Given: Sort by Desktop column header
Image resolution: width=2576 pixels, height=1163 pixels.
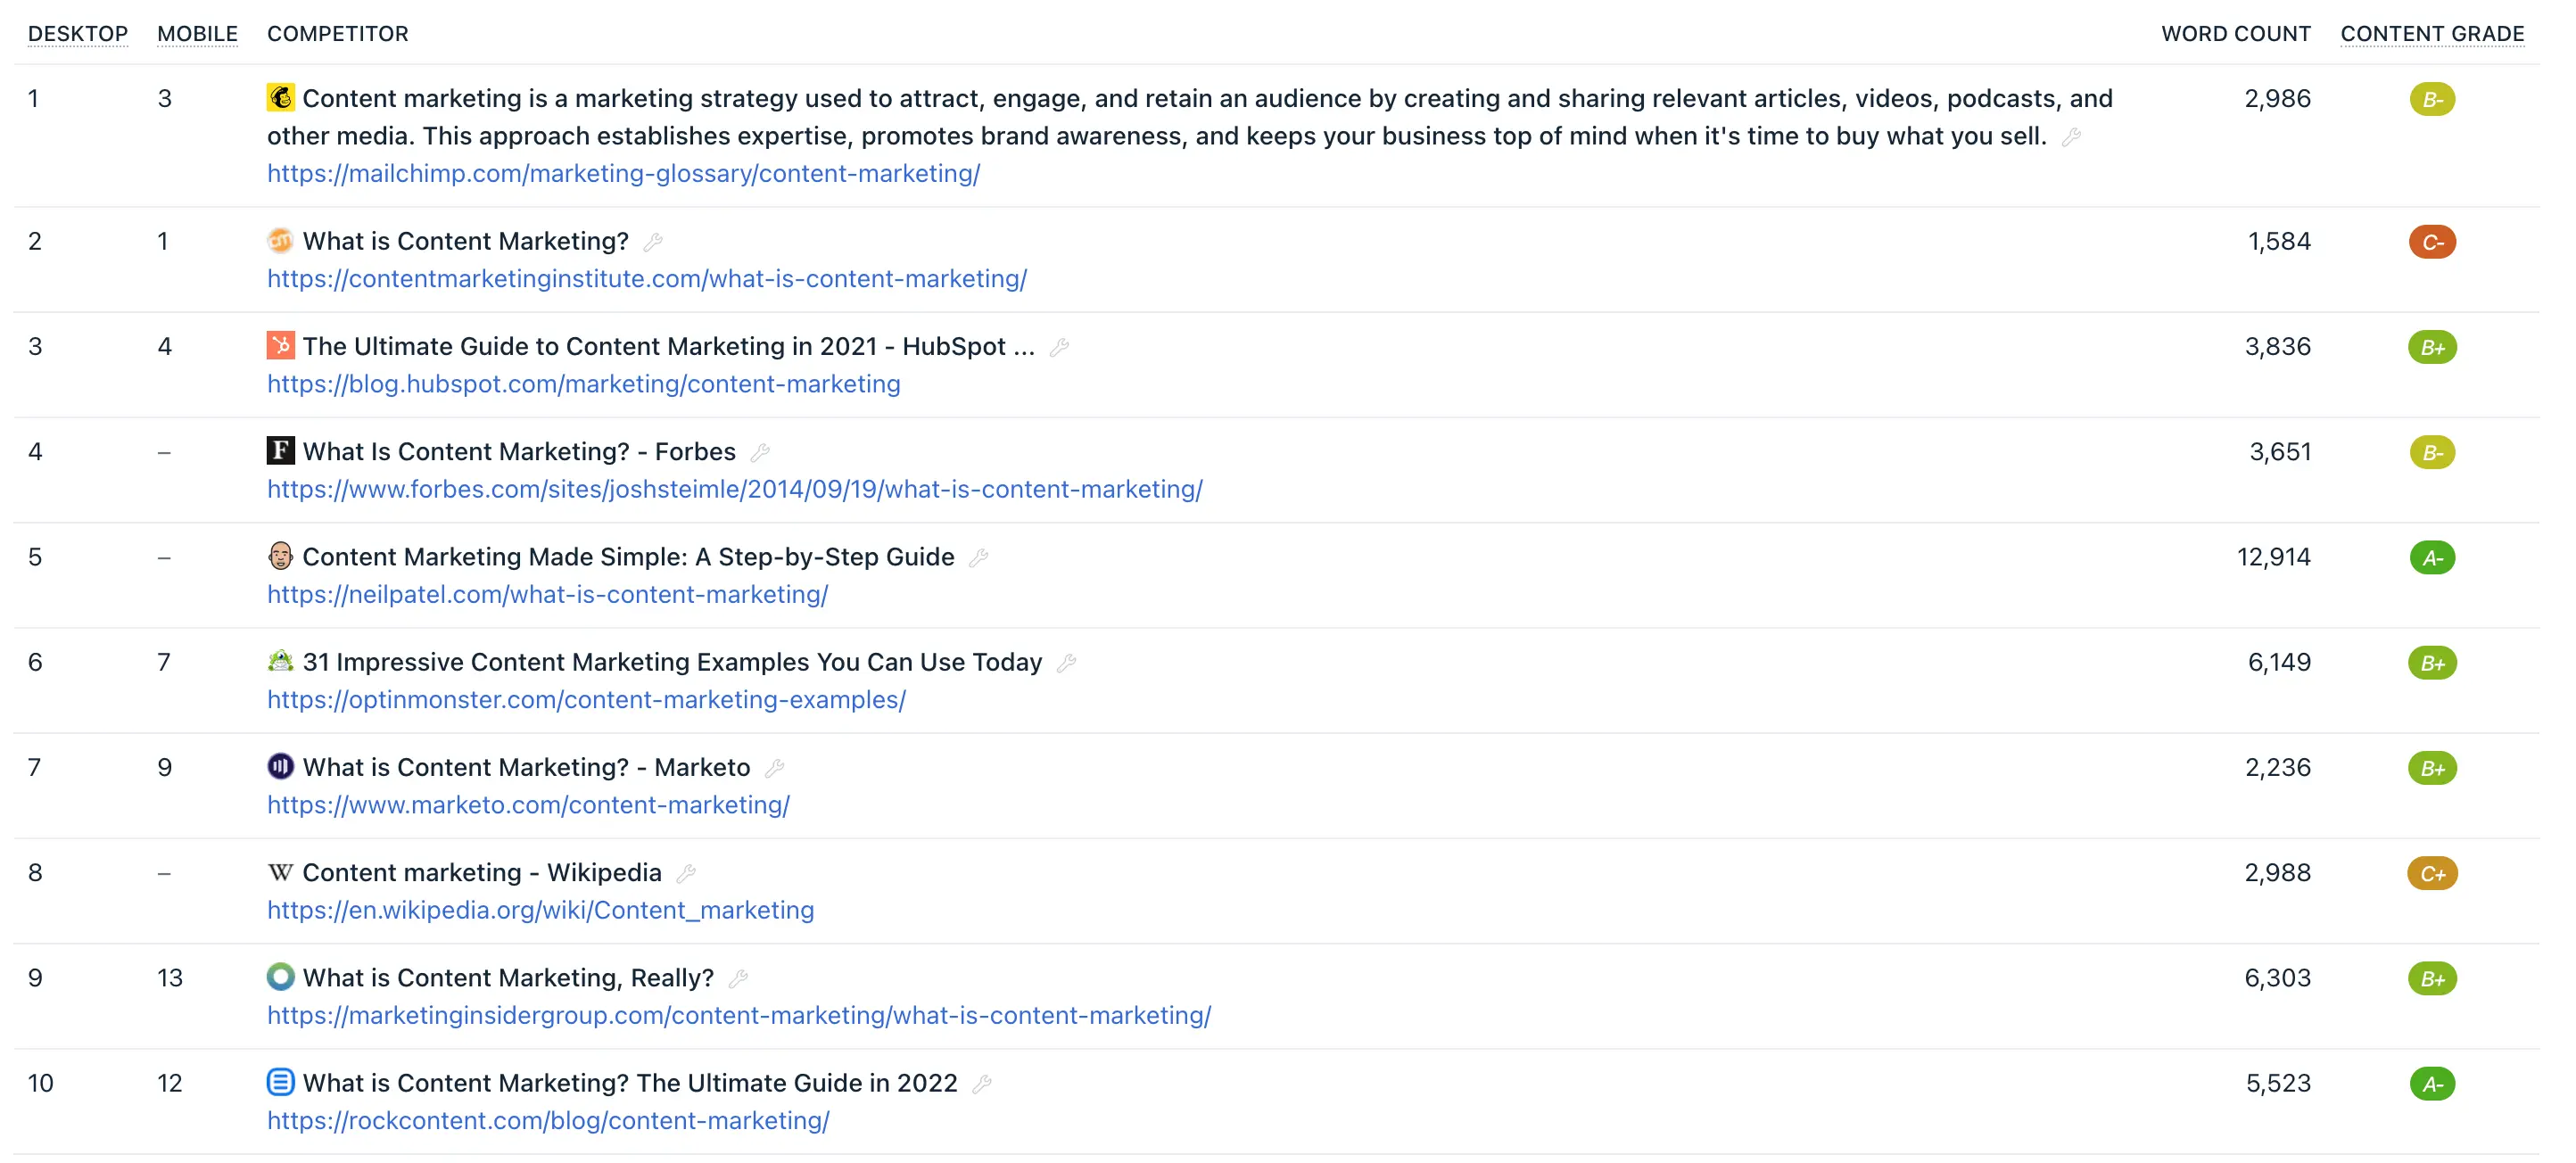Looking at the screenshot, I should pos(78,34).
